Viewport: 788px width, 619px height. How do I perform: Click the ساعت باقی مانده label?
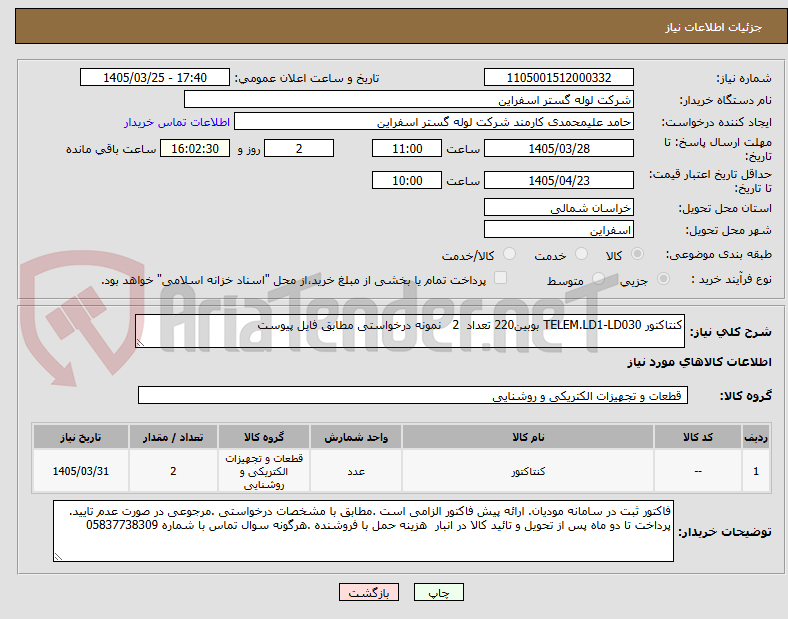111,149
